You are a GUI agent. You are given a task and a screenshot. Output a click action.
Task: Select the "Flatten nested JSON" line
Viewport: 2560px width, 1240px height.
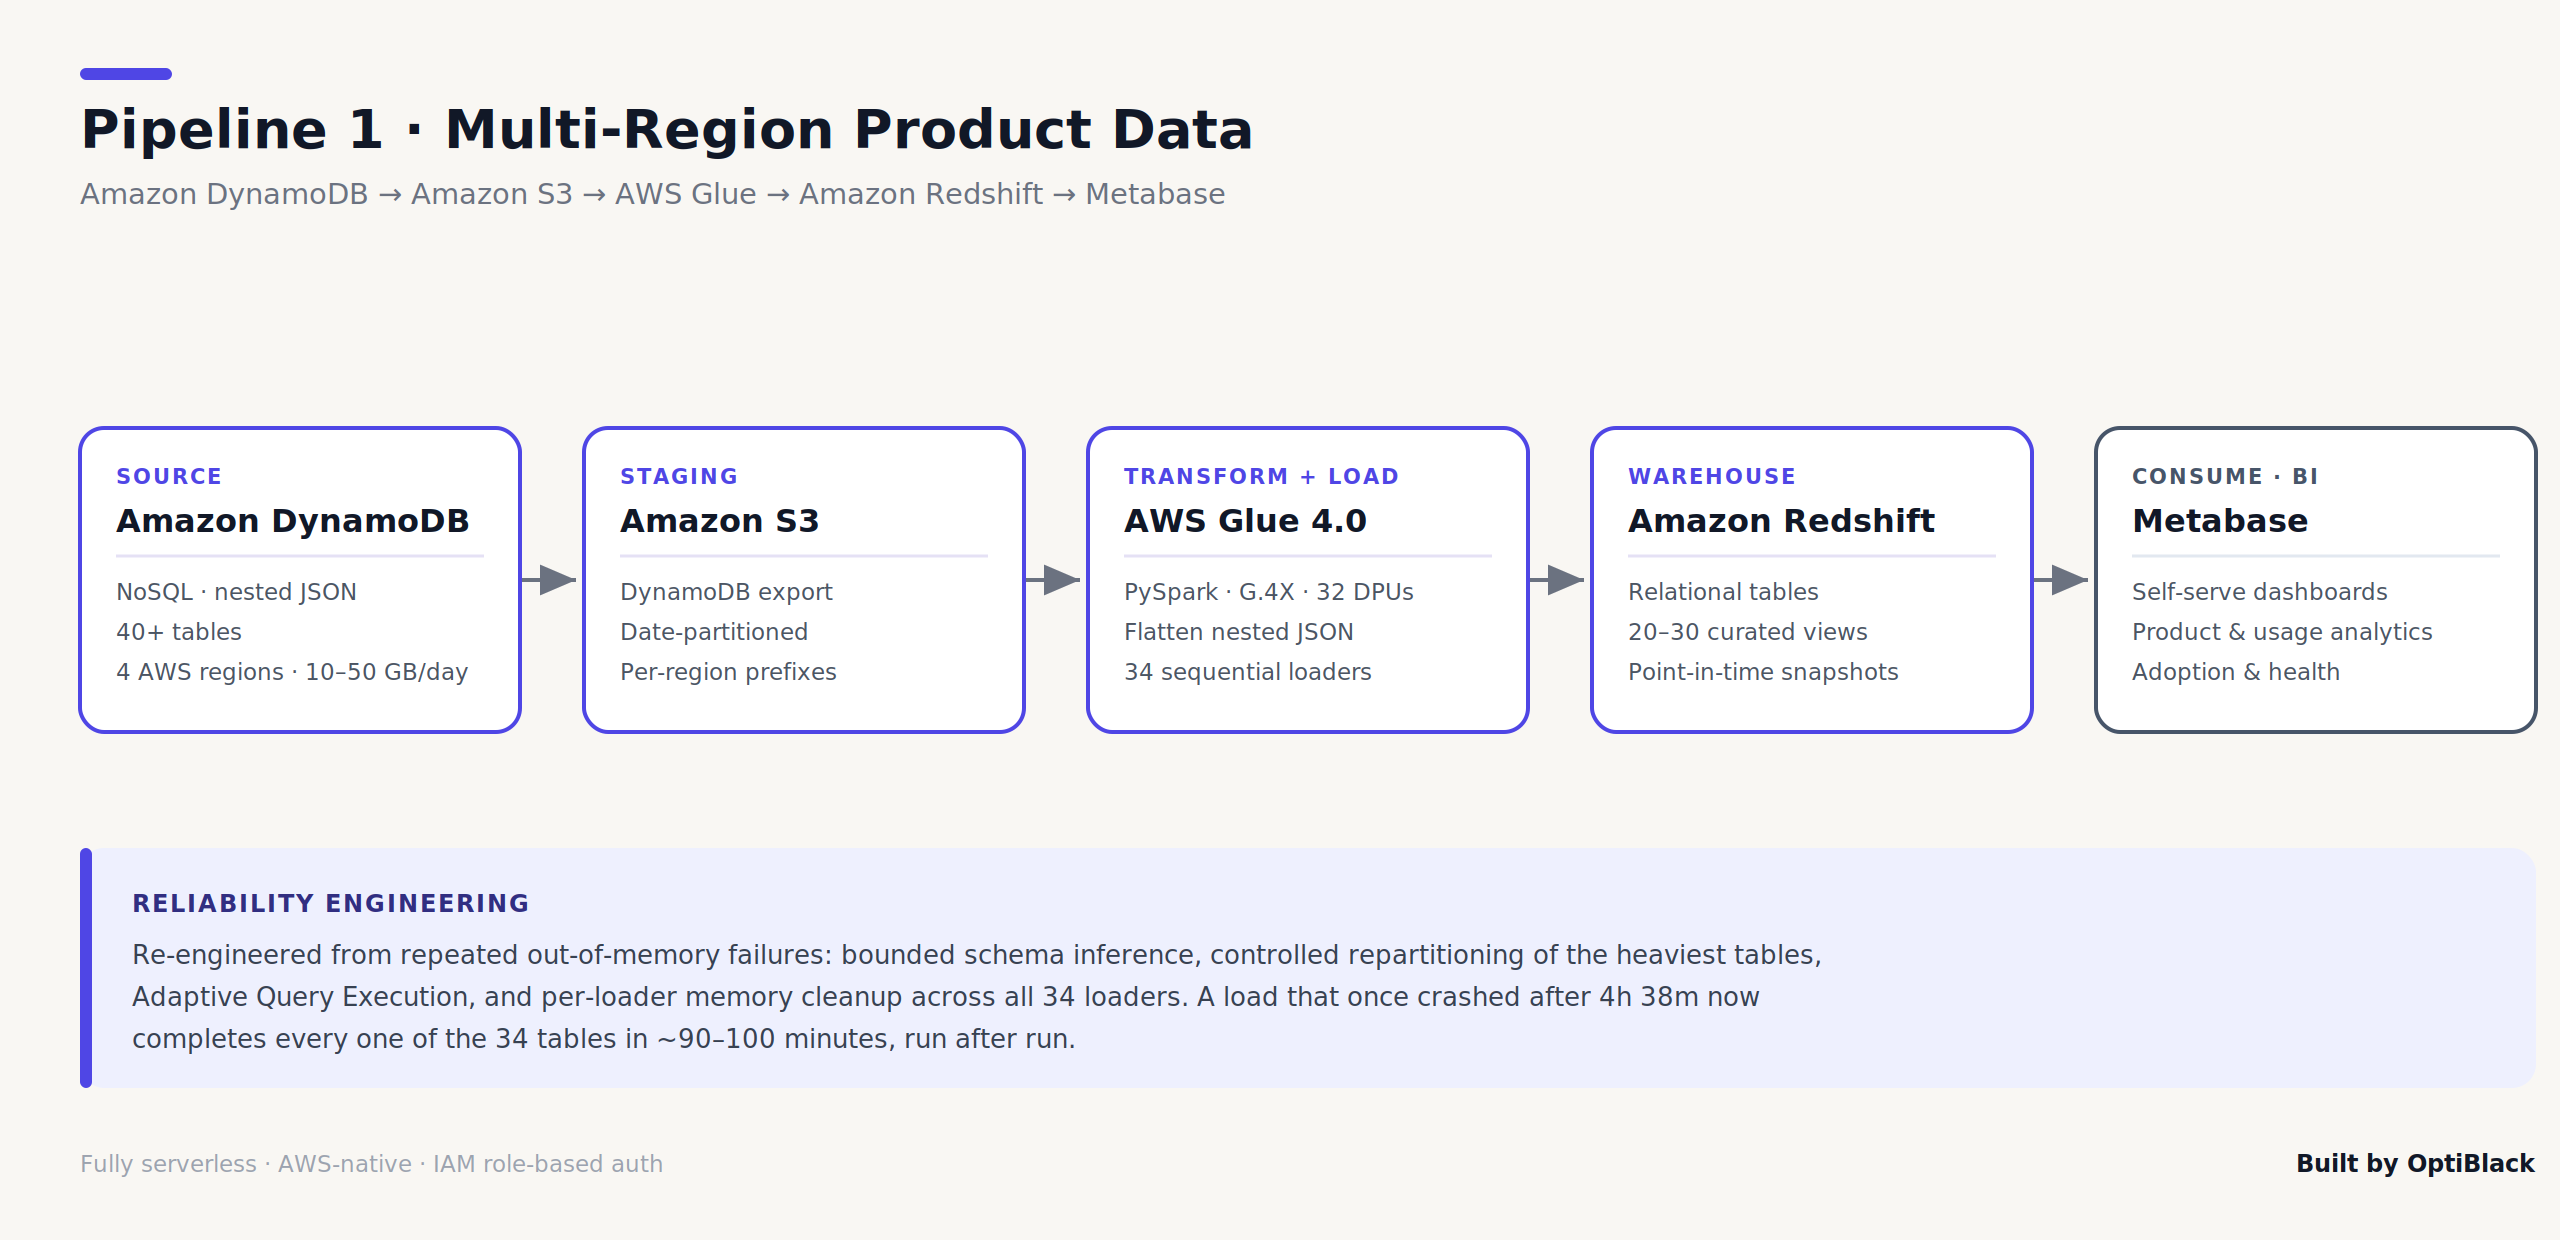[x=1239, y=632]
